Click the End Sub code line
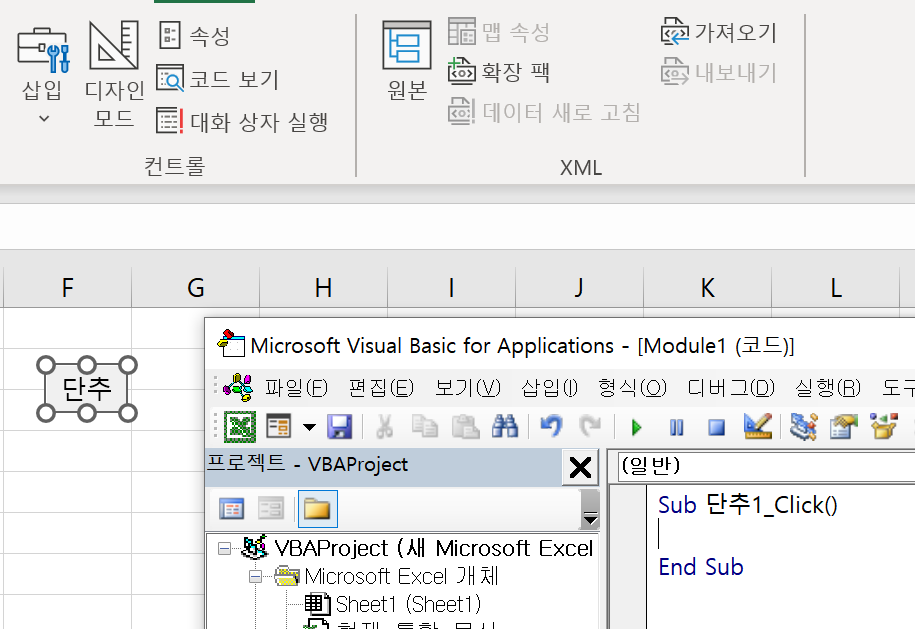The height and width of the screenshot is (629, 915). coord(701,567)
